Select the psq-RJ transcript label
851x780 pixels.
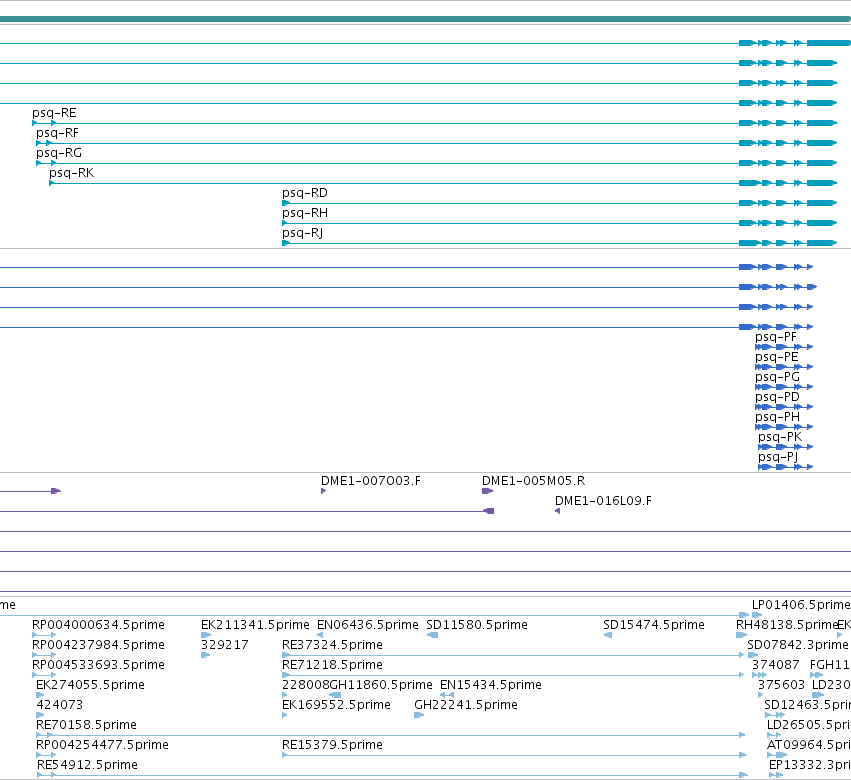coord(302,233)
